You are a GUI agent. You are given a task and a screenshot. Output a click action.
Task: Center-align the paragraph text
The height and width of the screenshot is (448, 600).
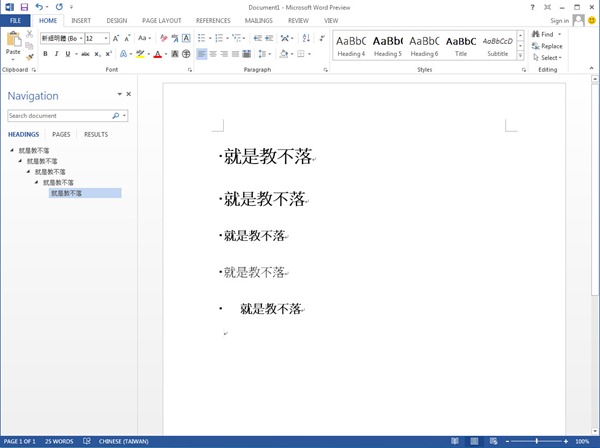point(212,54)
